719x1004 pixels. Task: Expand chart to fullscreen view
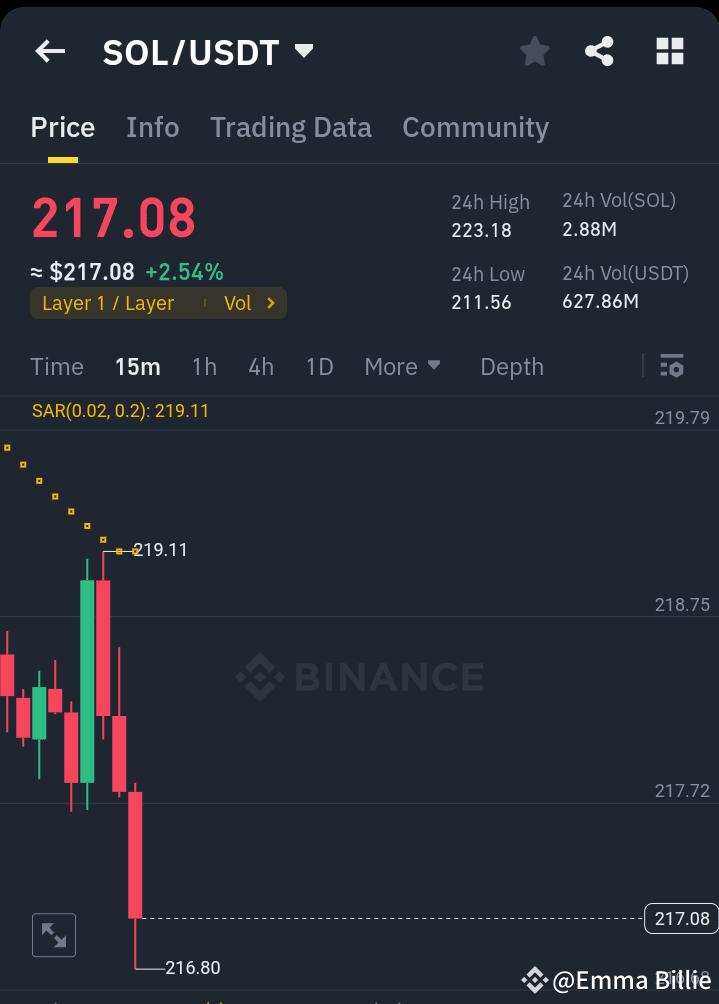point(53,935)
